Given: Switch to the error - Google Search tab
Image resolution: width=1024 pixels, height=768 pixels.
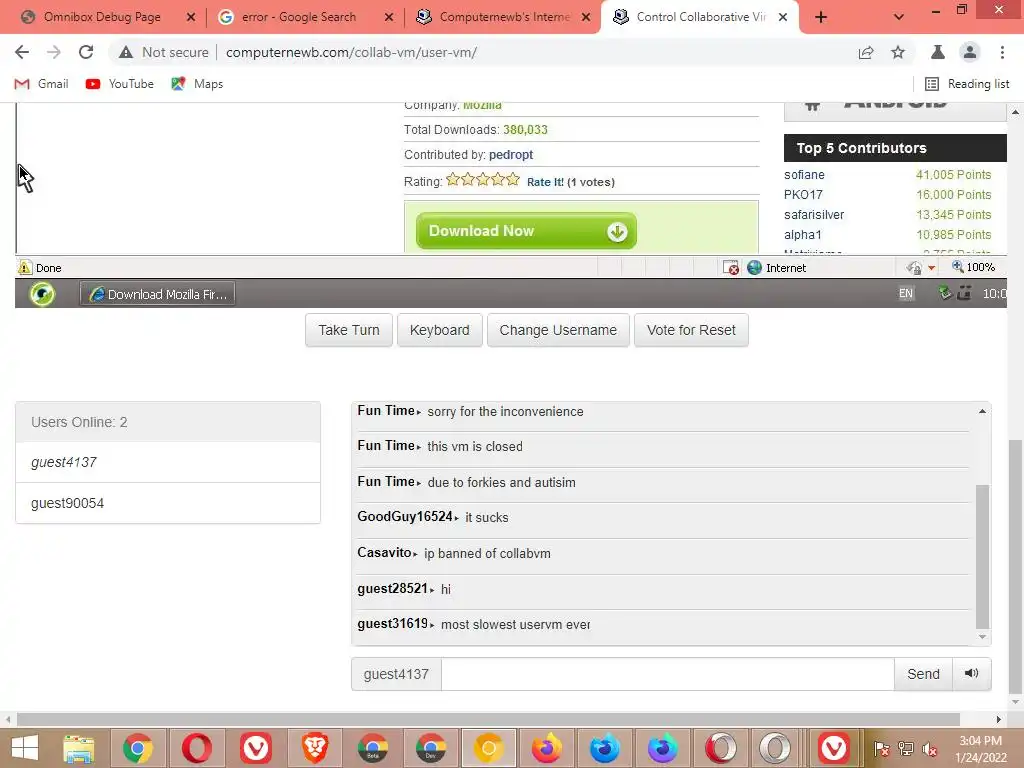Looking at the screenshot, I should point(297,17).
